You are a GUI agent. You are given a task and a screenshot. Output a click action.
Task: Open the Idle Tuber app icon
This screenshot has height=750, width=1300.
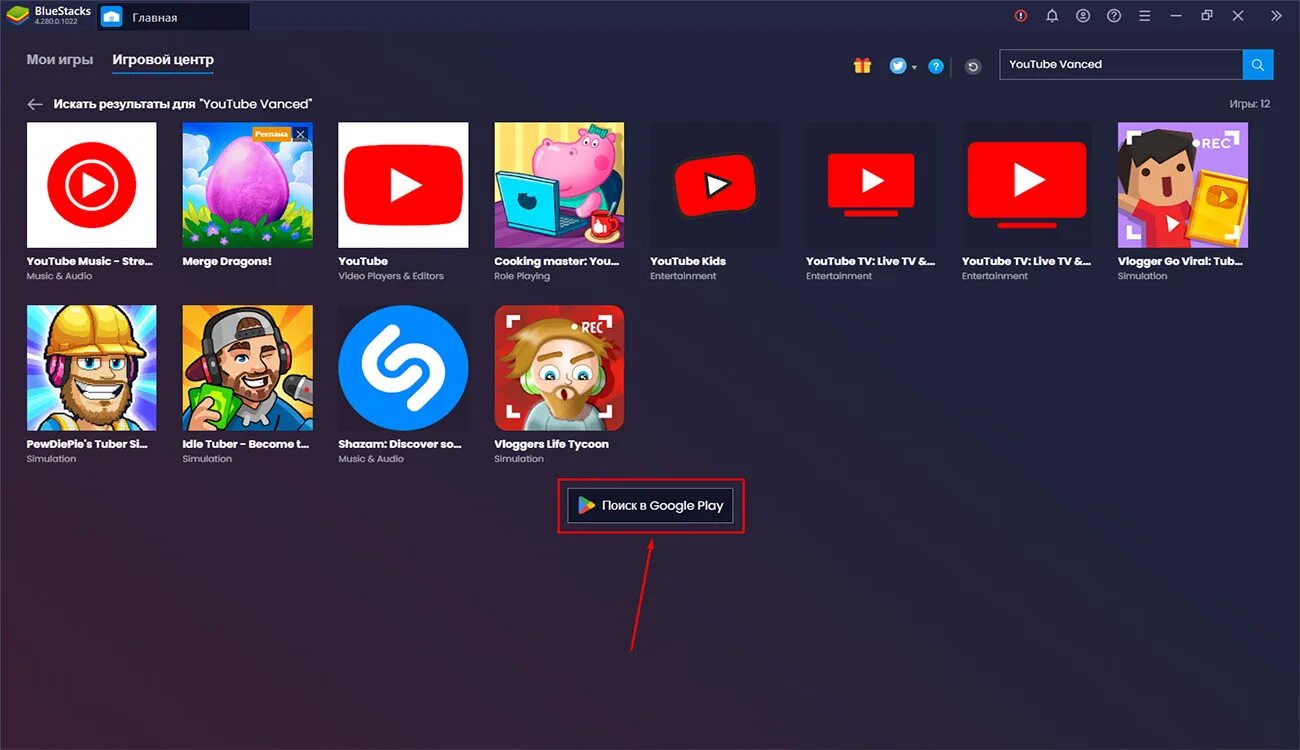(247, 368)
